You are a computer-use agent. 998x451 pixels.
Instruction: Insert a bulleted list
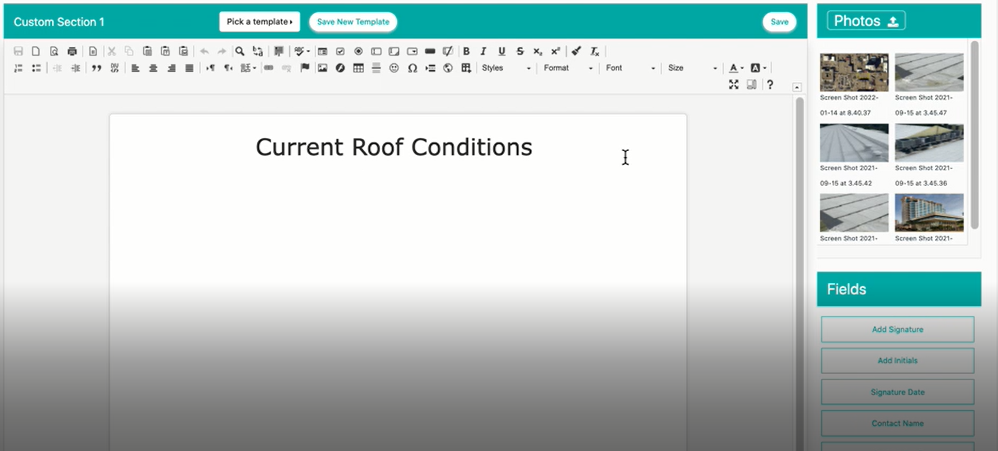click(36, 68)
